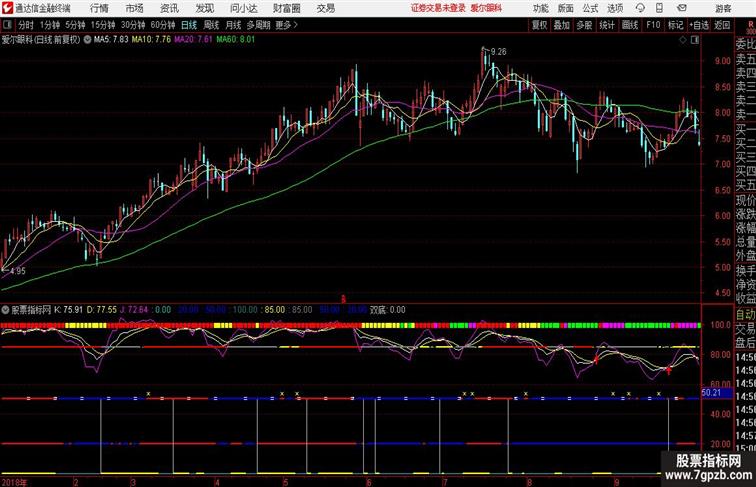This screenshot has width=756, height=487.
Task: Open the headset customer service icon
Action: click(640, 8)
